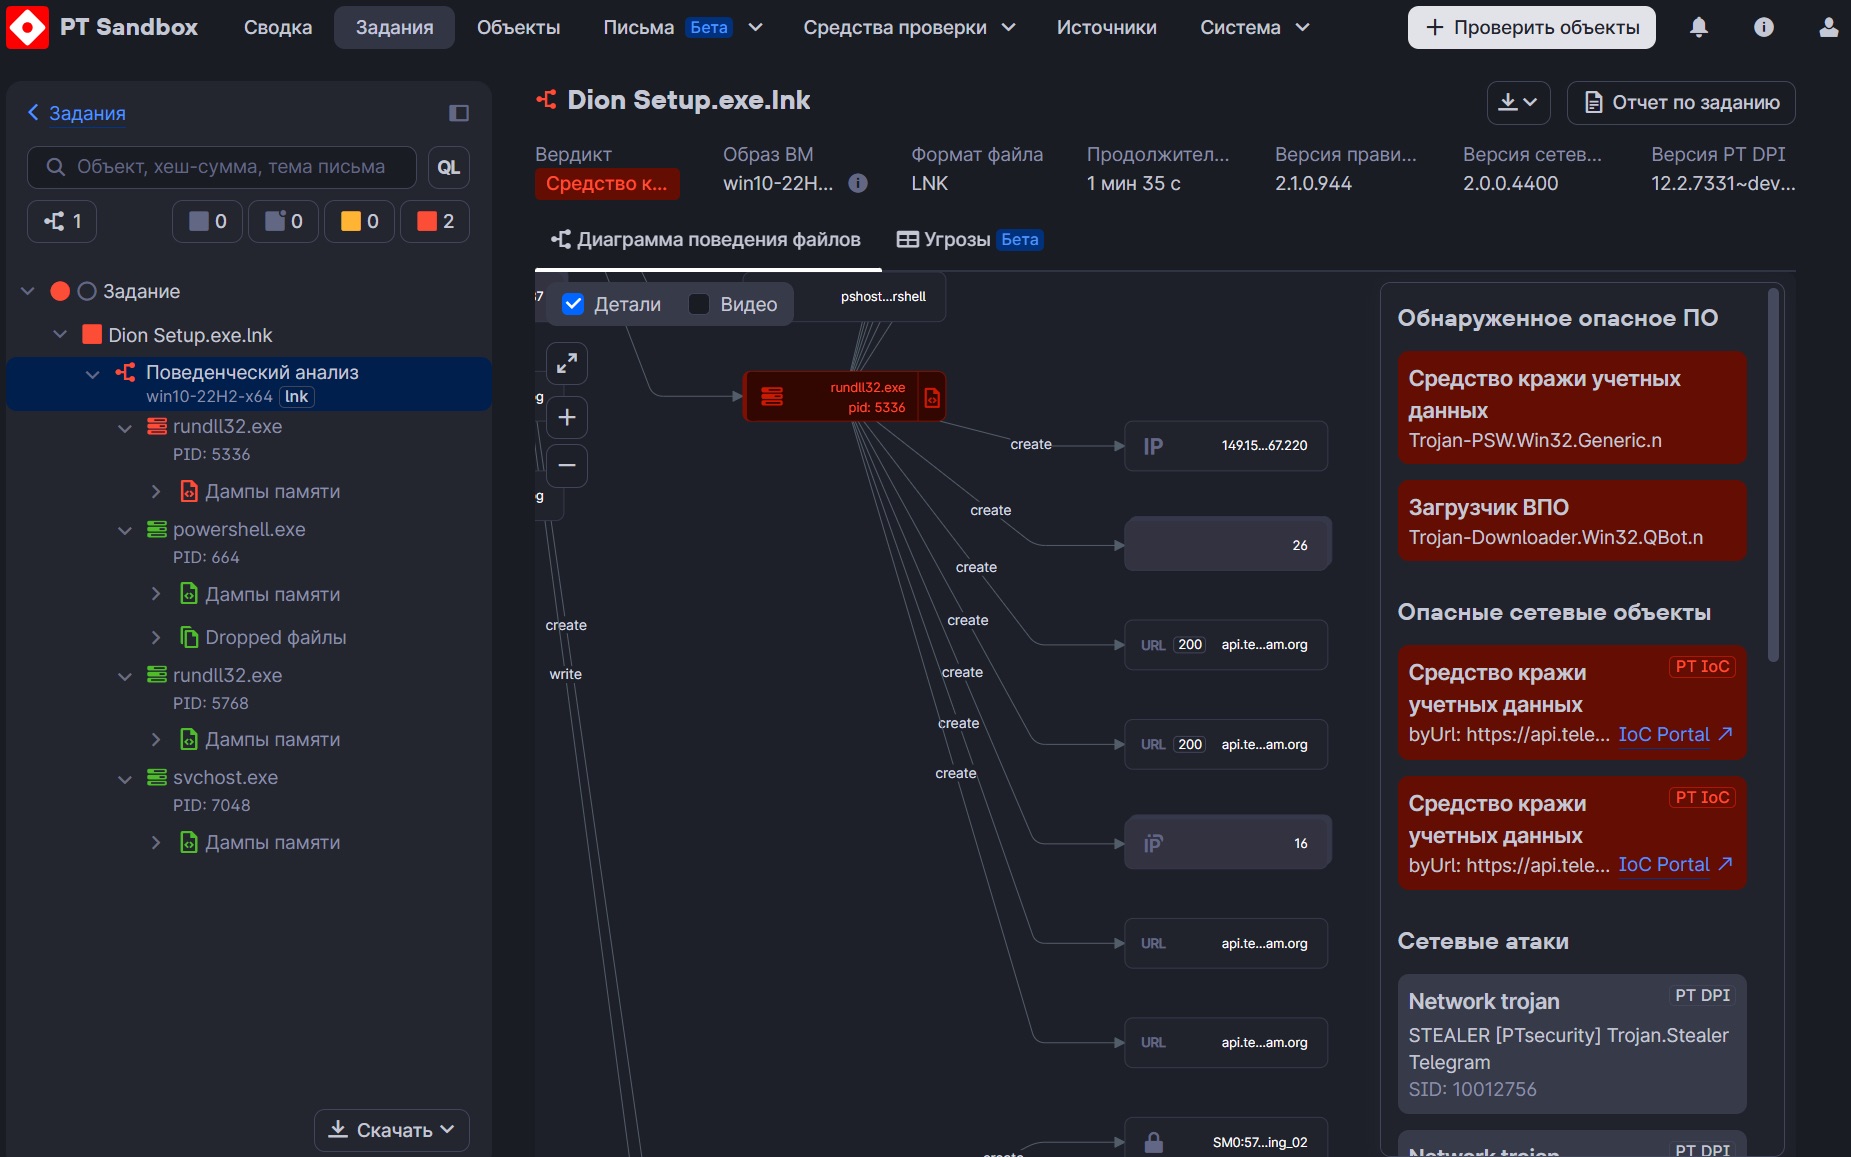Zoom in on the diagram
The image size is (1851, 1157).
coord(567,417)
